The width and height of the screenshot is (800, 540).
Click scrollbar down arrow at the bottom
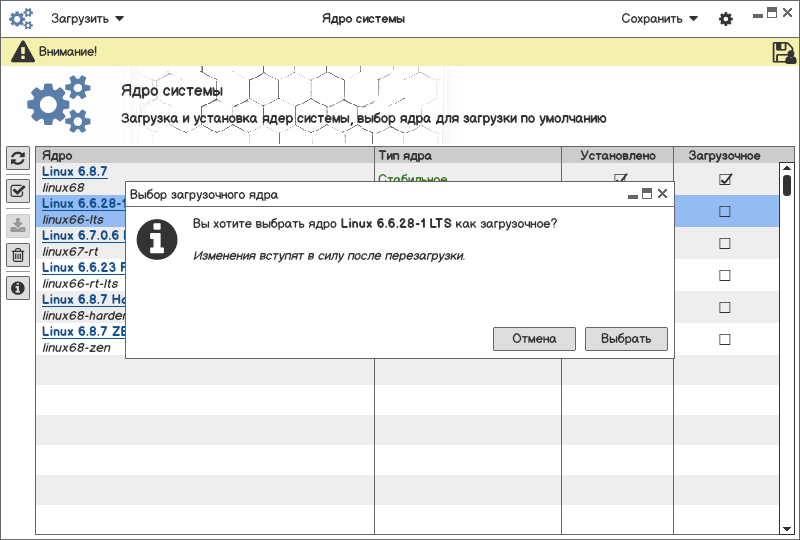(787, 527)
